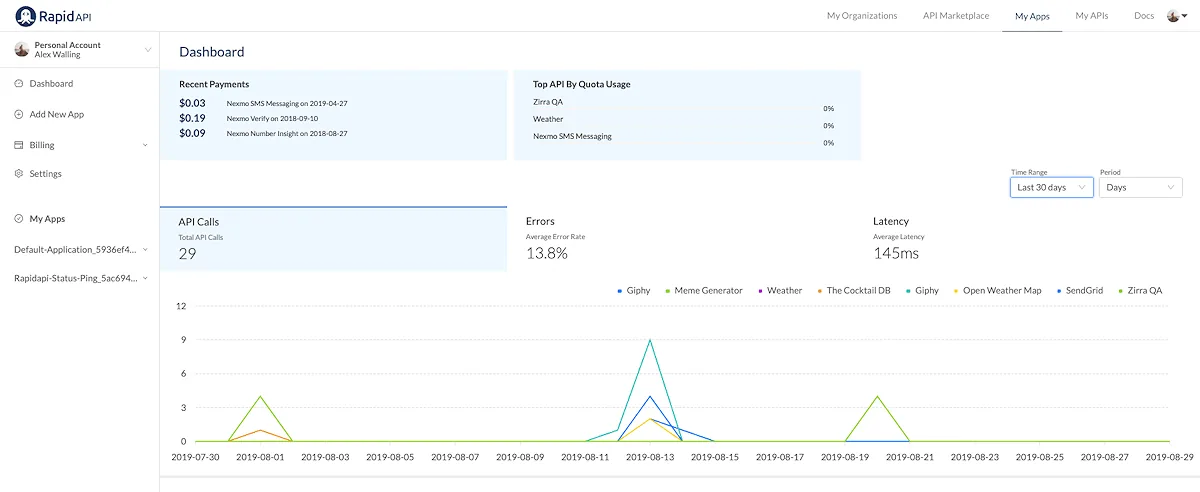Switch to the API Marketplace tab
The width and height of the screenshot is (1200, 492).
(x=955, y=16)
